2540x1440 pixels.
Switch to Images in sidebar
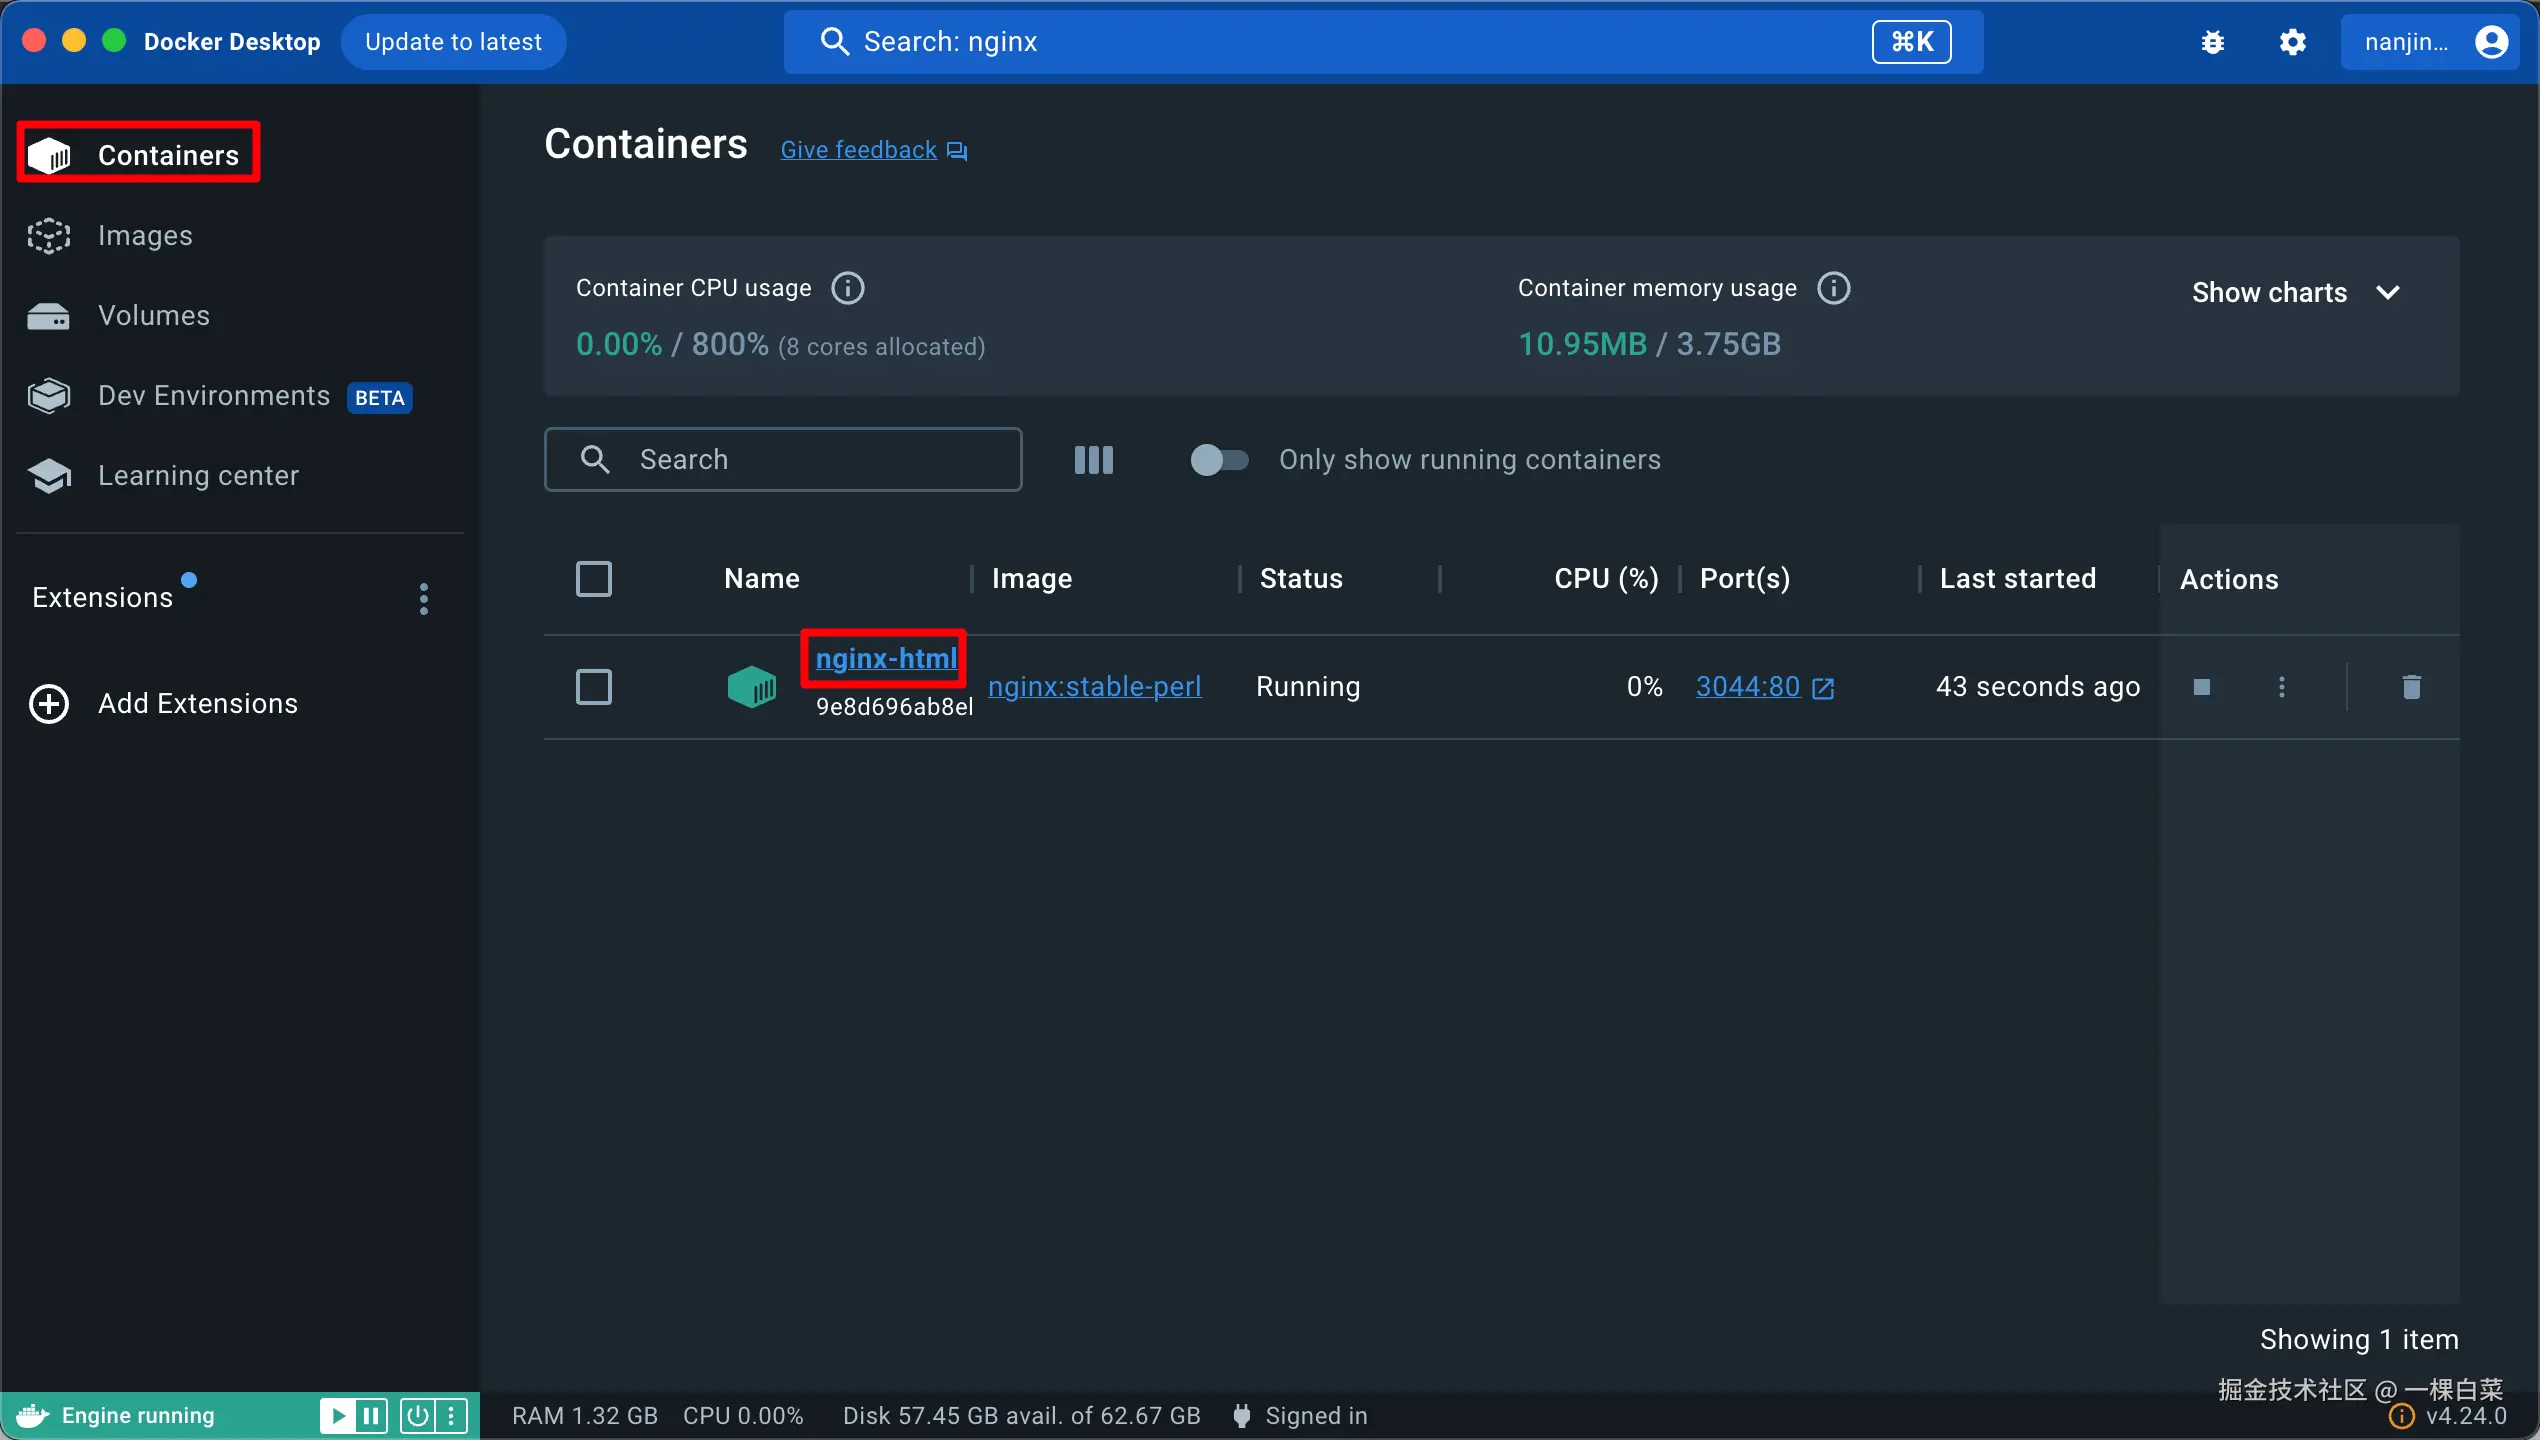[x=145, y=236]
